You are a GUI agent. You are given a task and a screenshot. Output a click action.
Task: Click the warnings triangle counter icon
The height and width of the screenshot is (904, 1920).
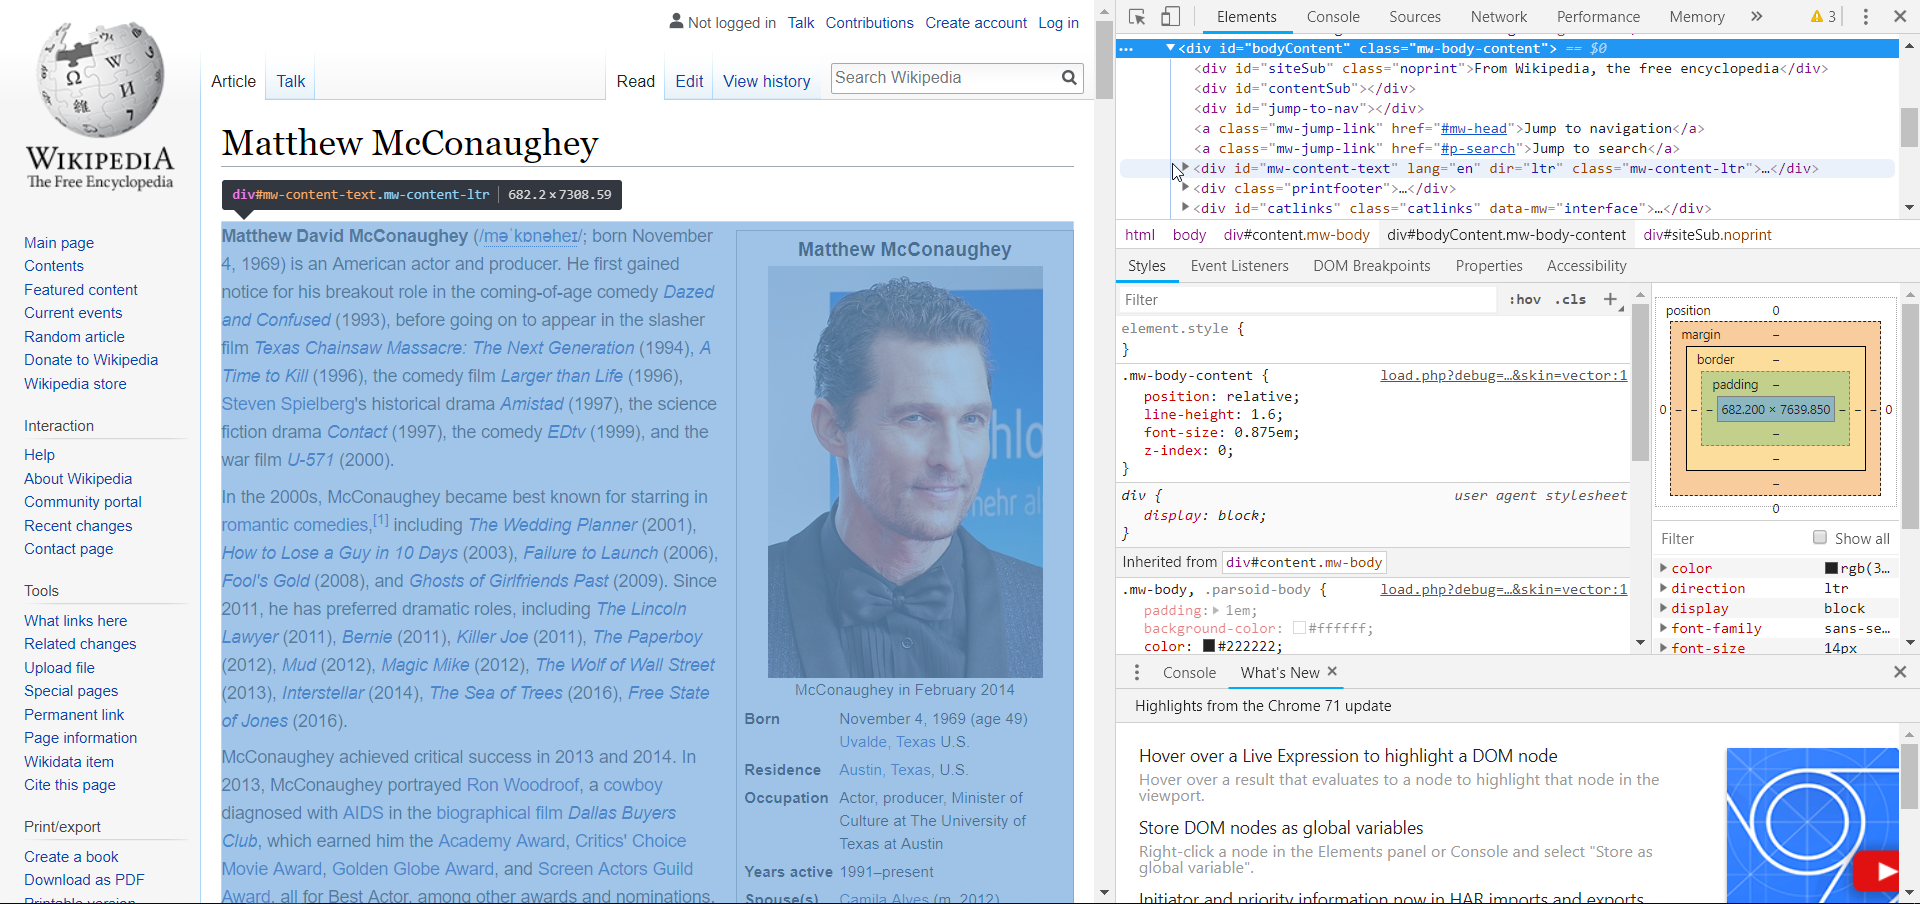tap(1817, 17)
